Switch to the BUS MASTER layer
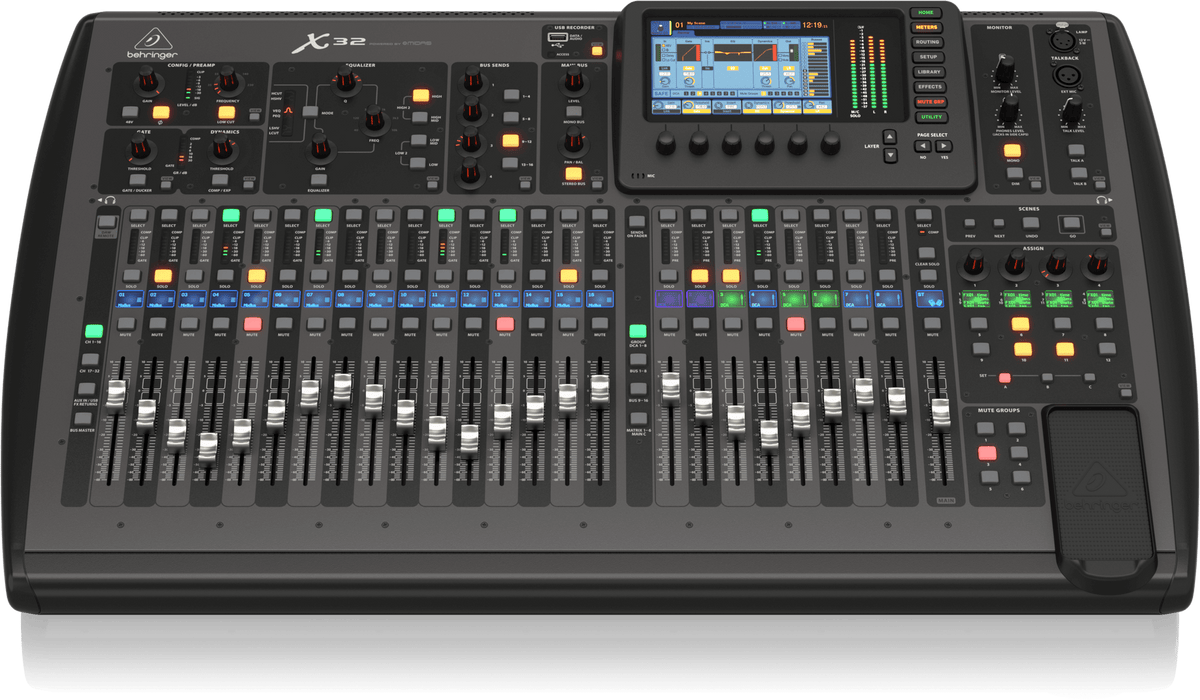This screenshot has width=1200, height=700. coord(84,418)
